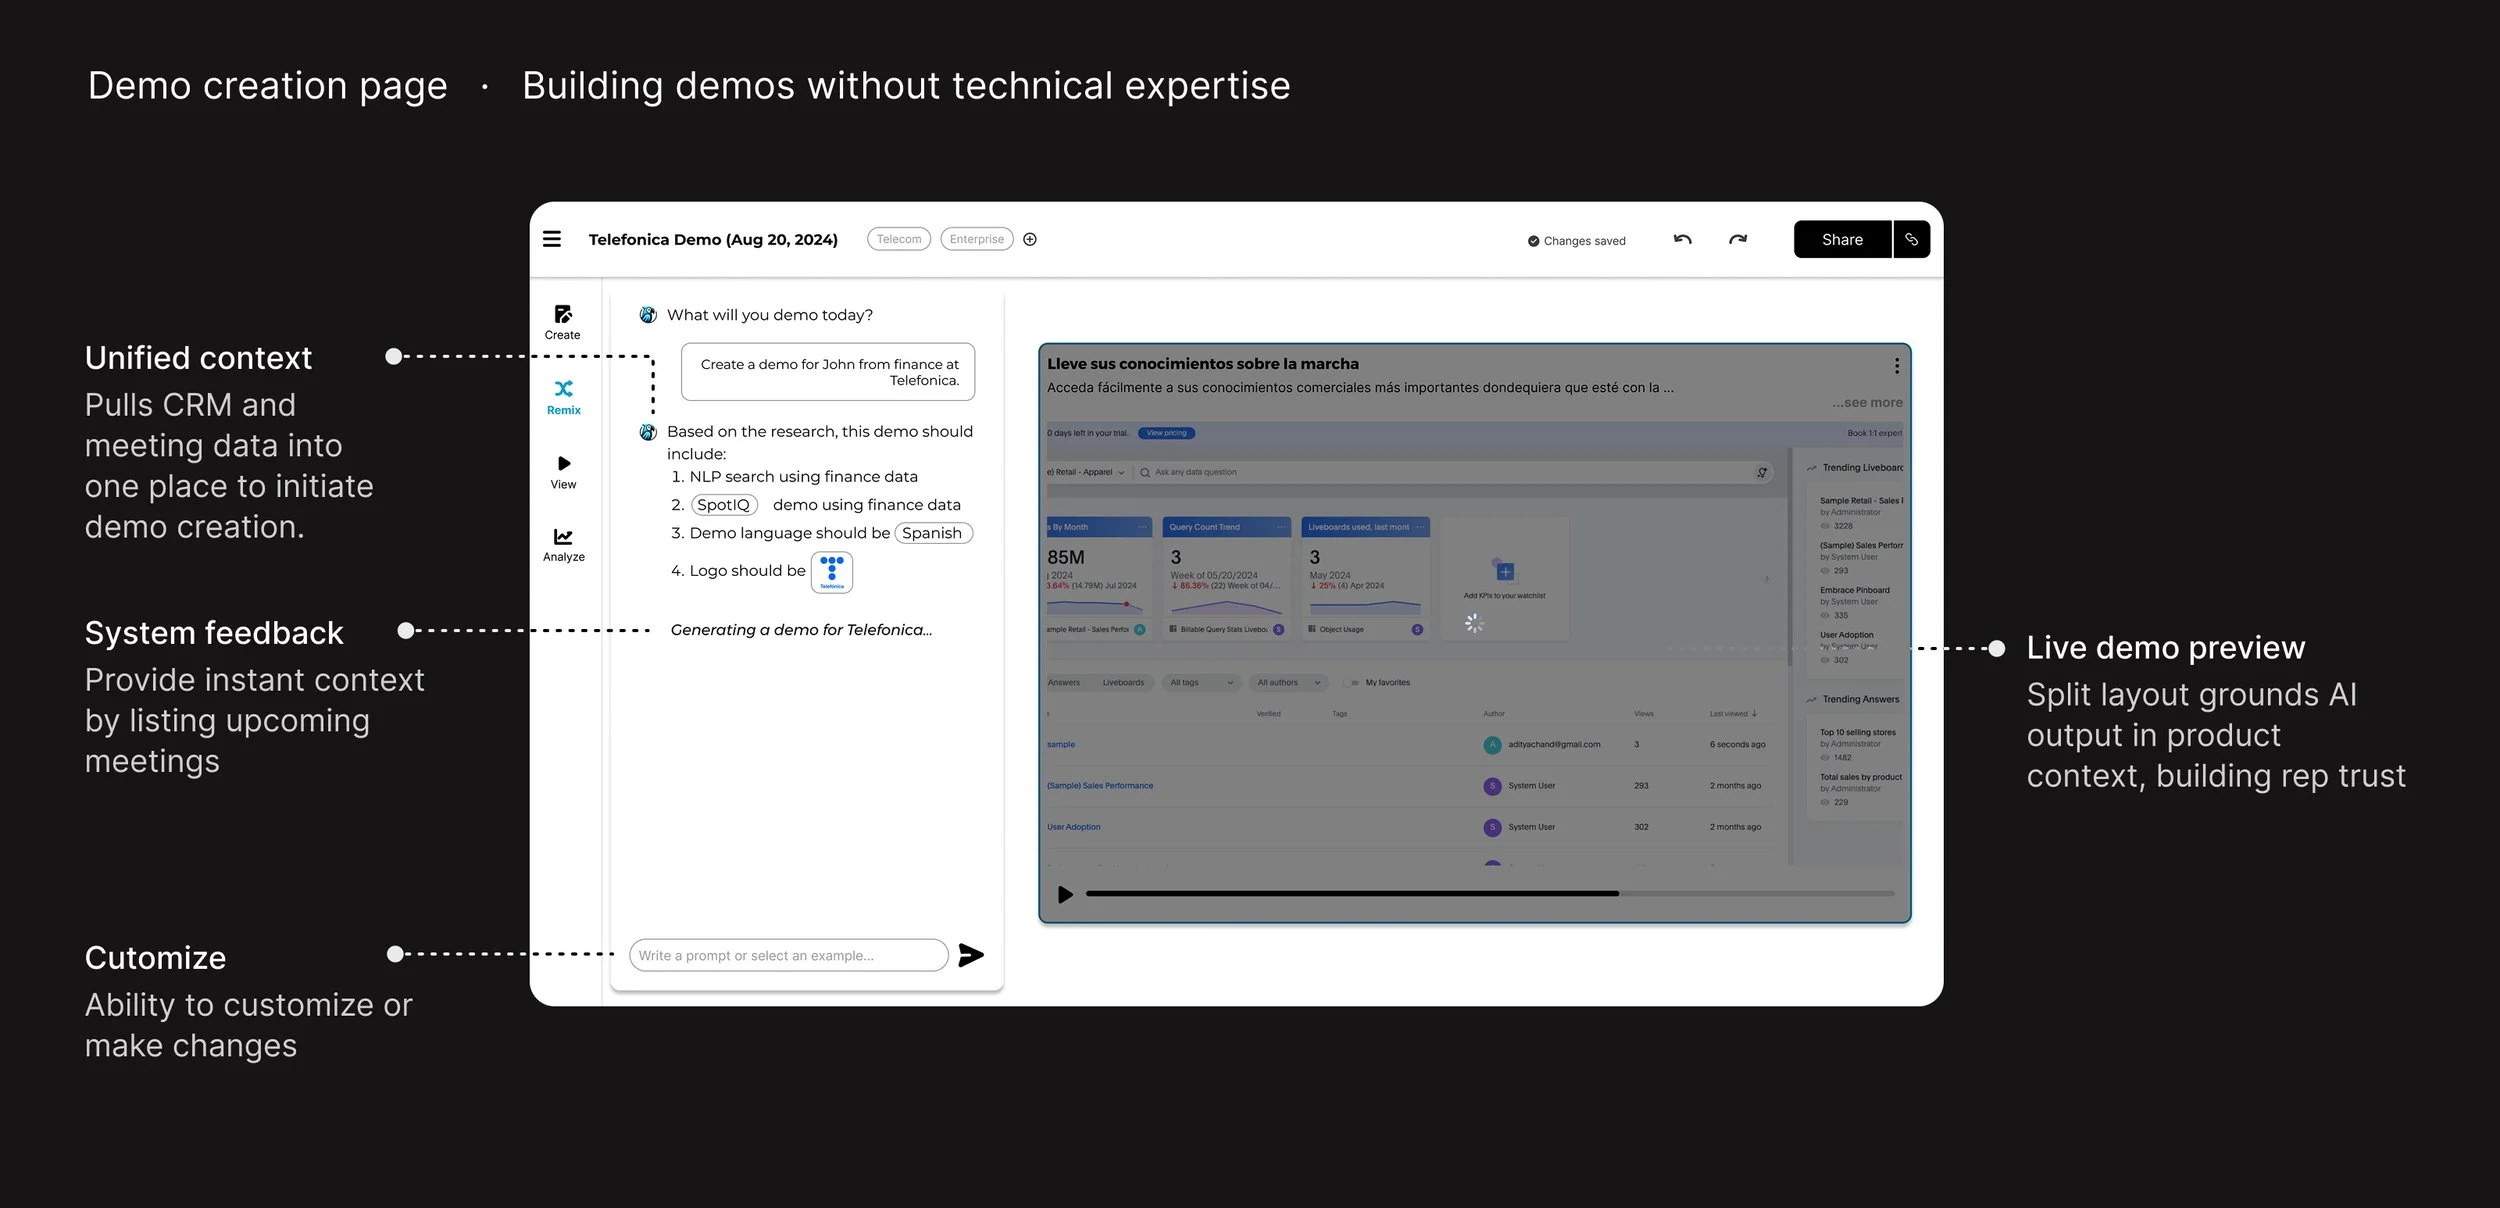Click in the prompt input field
The width and height of the screenshot is (2500, 1208).
[789, 955]
